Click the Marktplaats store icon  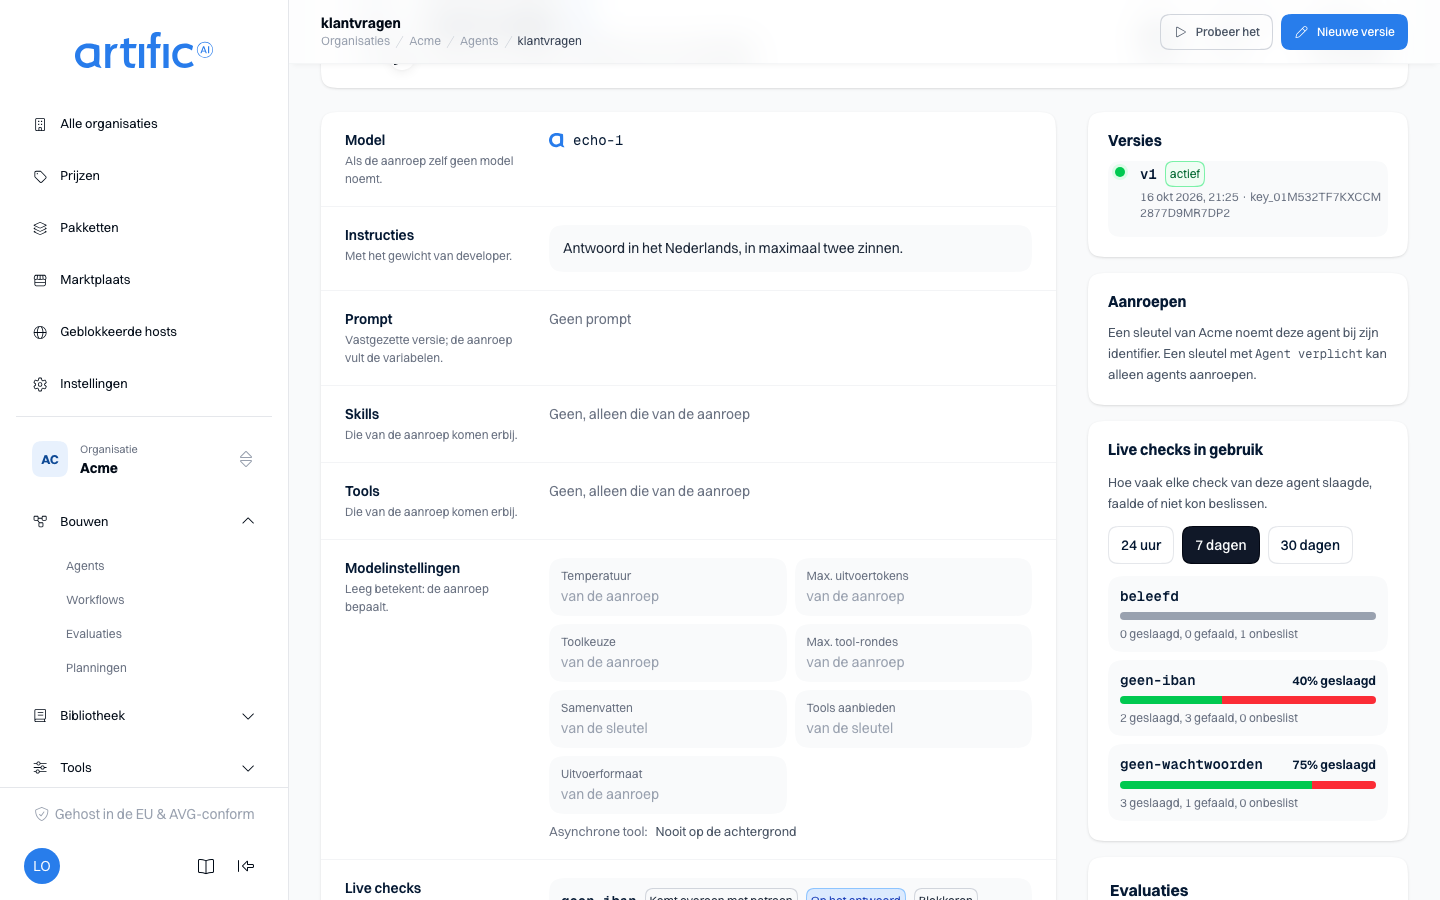(x=40, y=280)
